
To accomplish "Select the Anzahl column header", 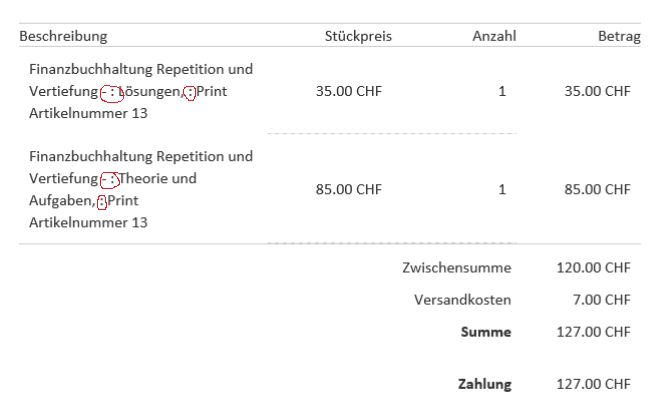I will point(494,37).
